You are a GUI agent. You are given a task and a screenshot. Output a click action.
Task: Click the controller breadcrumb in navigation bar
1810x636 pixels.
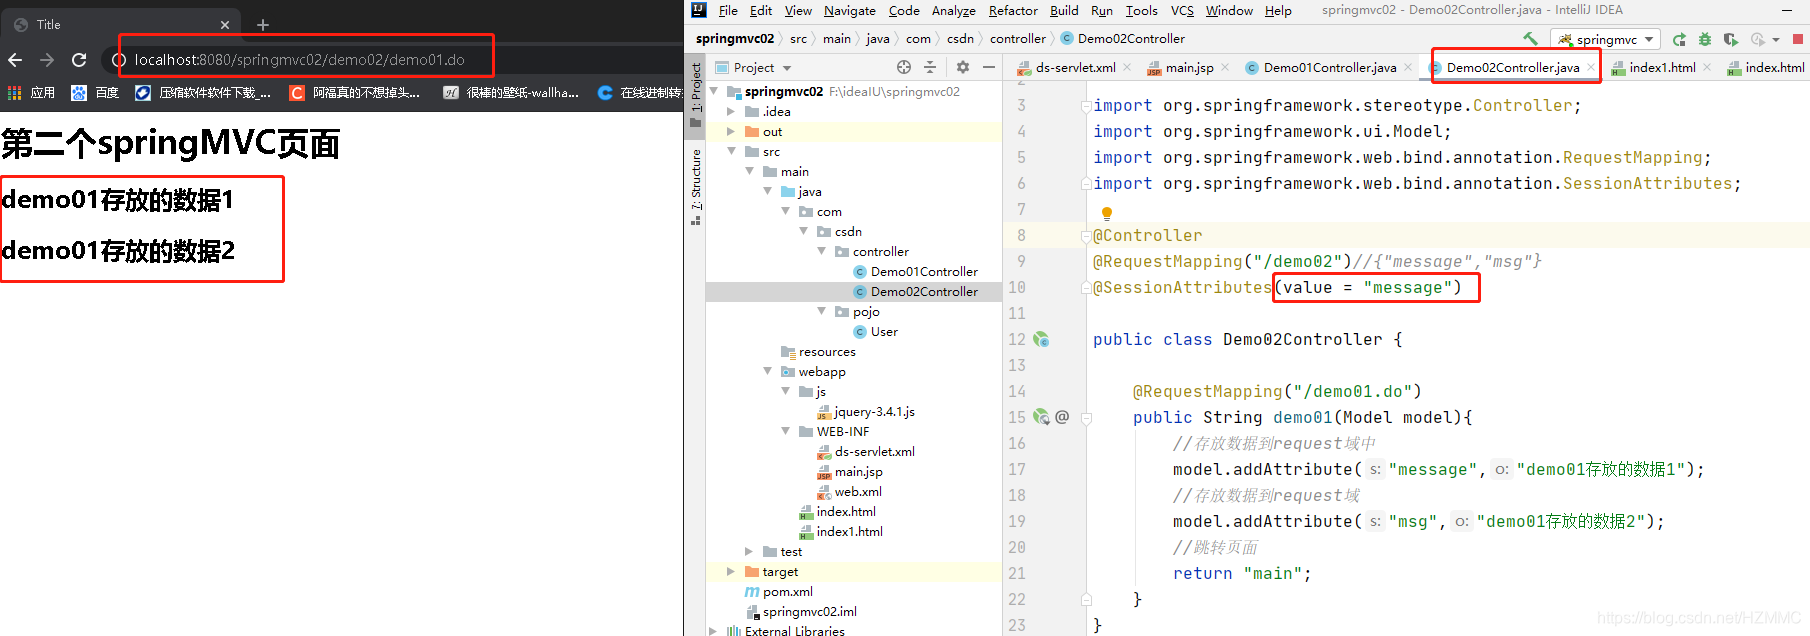click(1018, 39)
